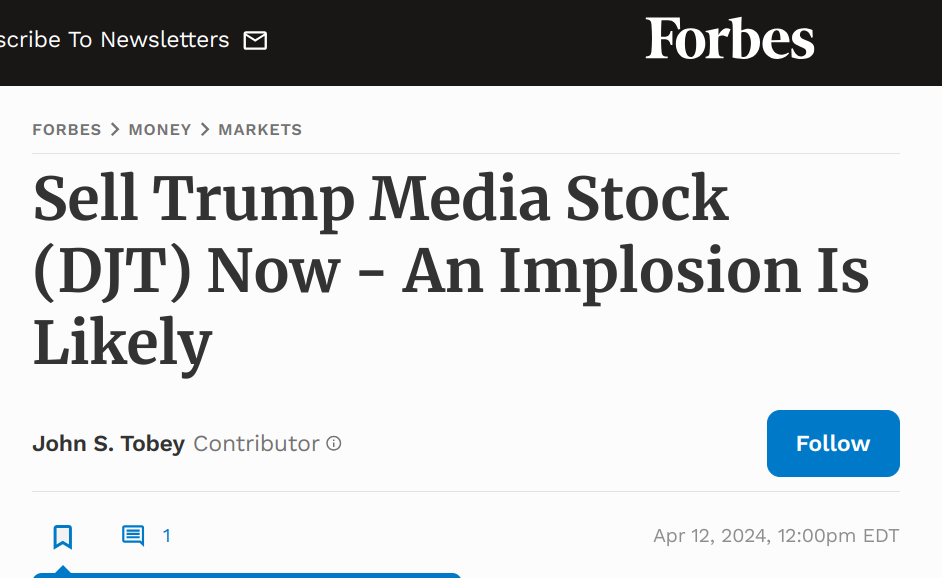942x578 pixels.
Task: Go to the MARKETS breadcrumb
Action: (x=260, y=130)
